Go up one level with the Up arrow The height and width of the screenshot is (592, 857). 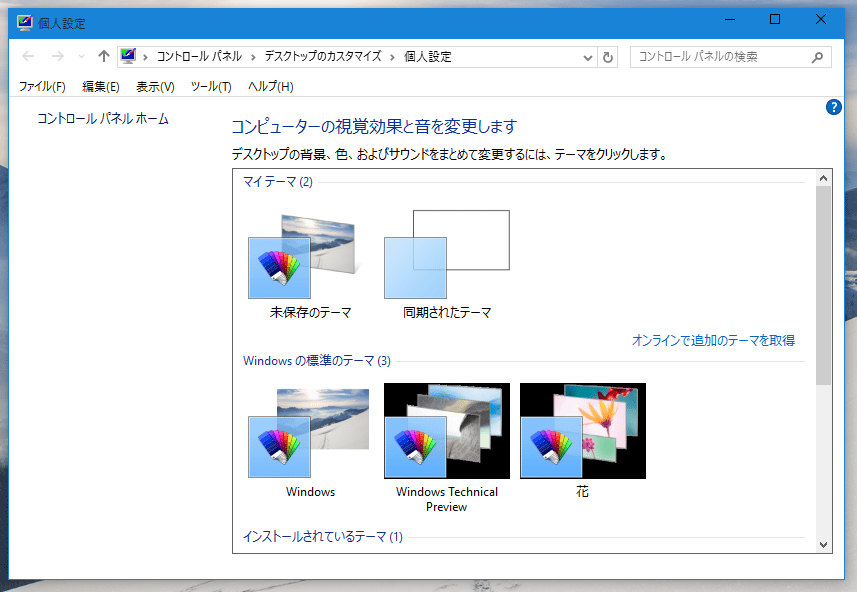point(104,56)
